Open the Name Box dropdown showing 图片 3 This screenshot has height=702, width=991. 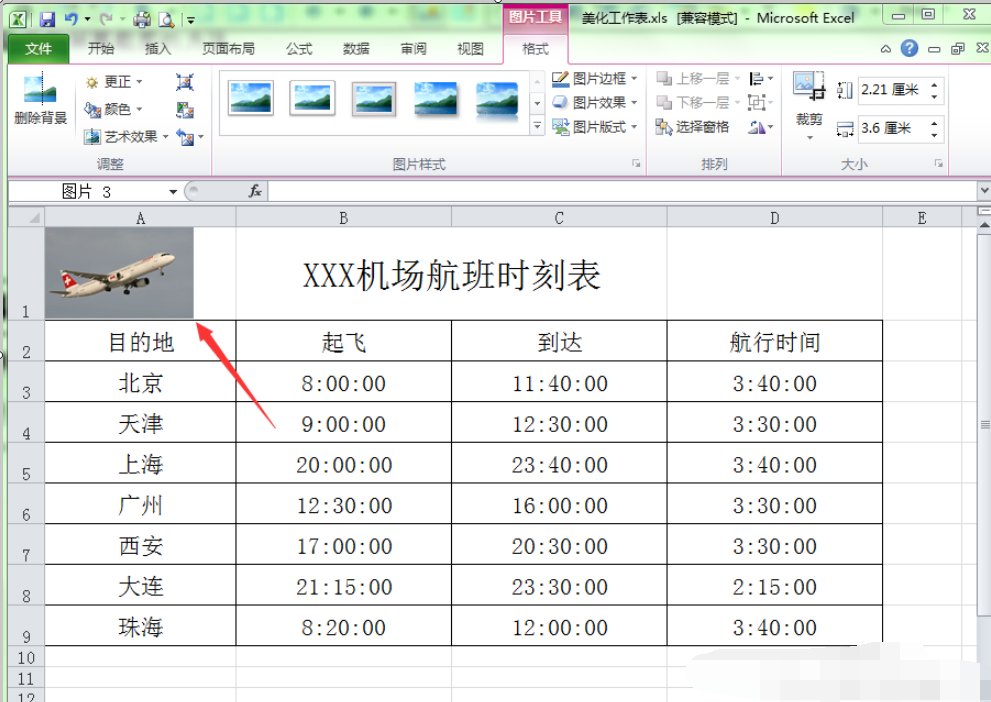tap(174, 191)
